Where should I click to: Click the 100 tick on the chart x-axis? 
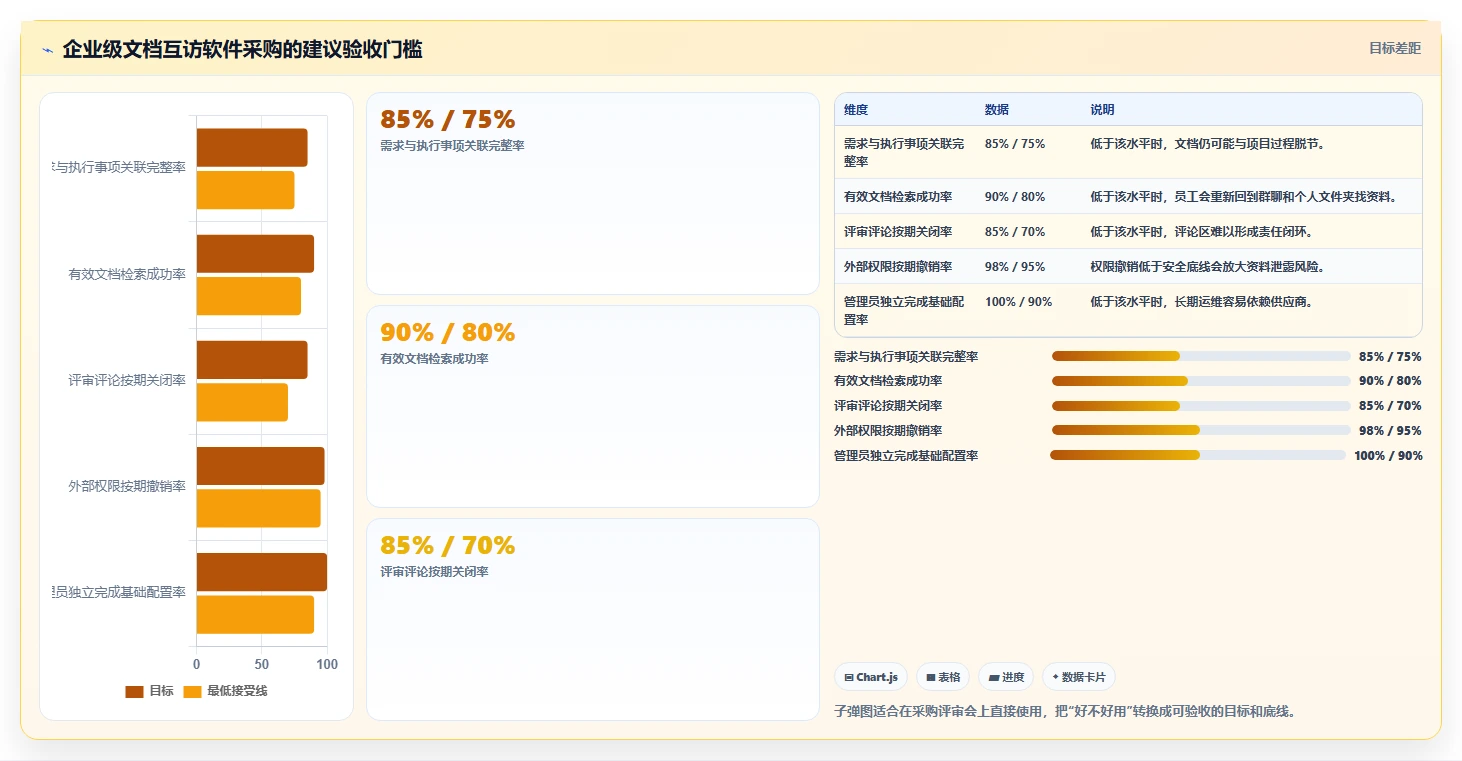(327, 664)
